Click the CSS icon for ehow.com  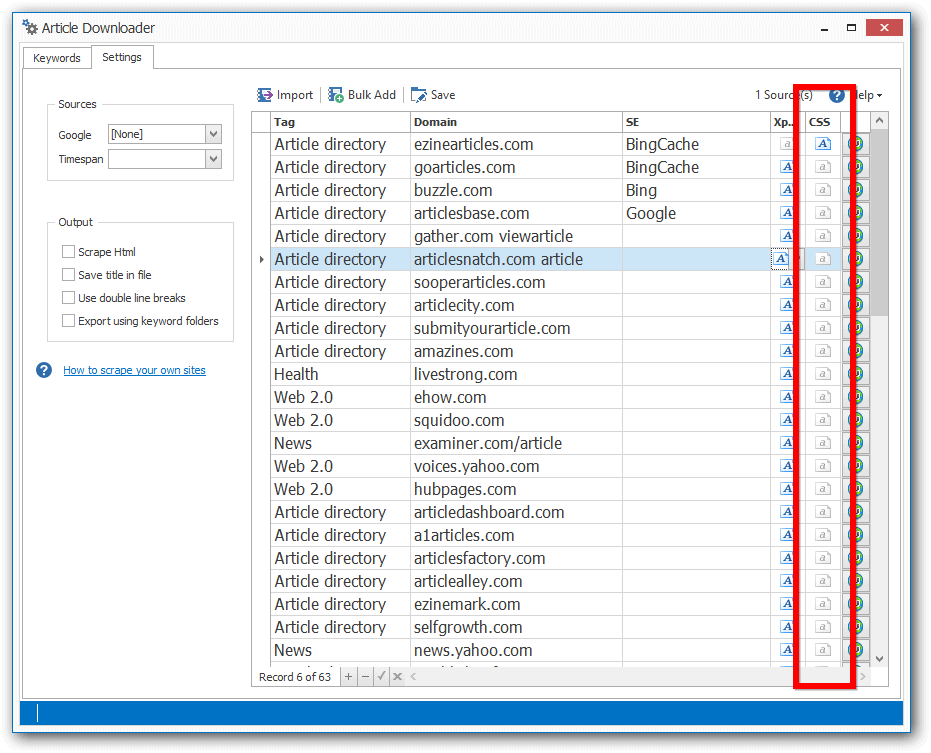click(823, 397)
